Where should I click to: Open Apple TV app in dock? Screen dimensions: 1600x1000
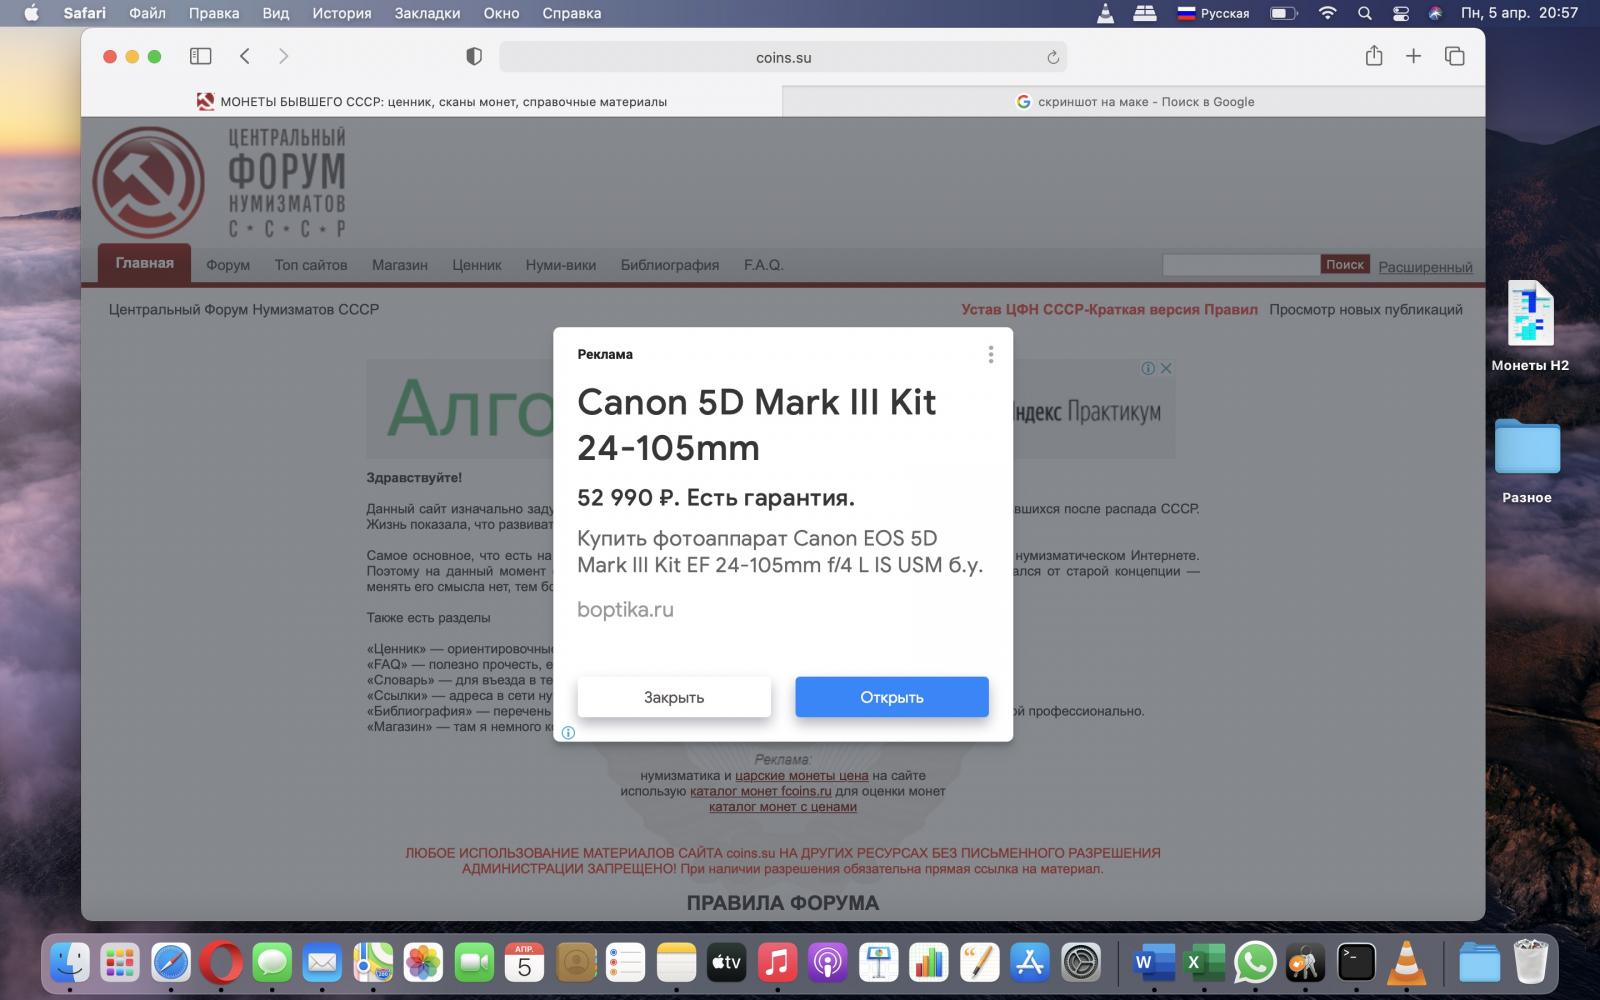coord(726,963)
